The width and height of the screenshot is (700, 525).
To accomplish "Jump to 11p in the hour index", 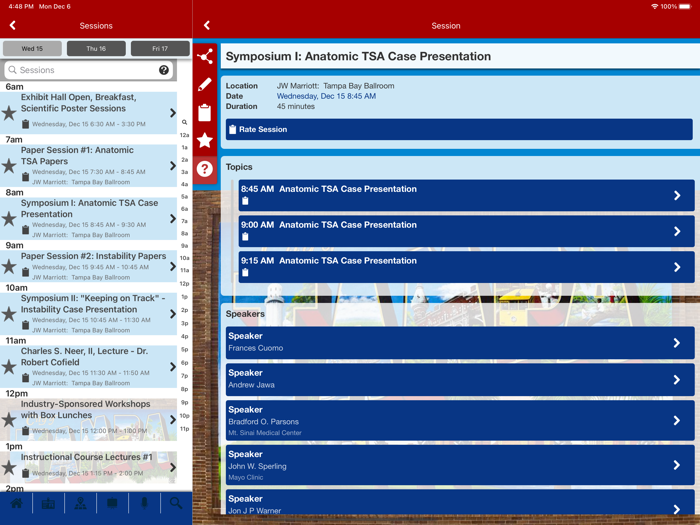I will (184, 429).
